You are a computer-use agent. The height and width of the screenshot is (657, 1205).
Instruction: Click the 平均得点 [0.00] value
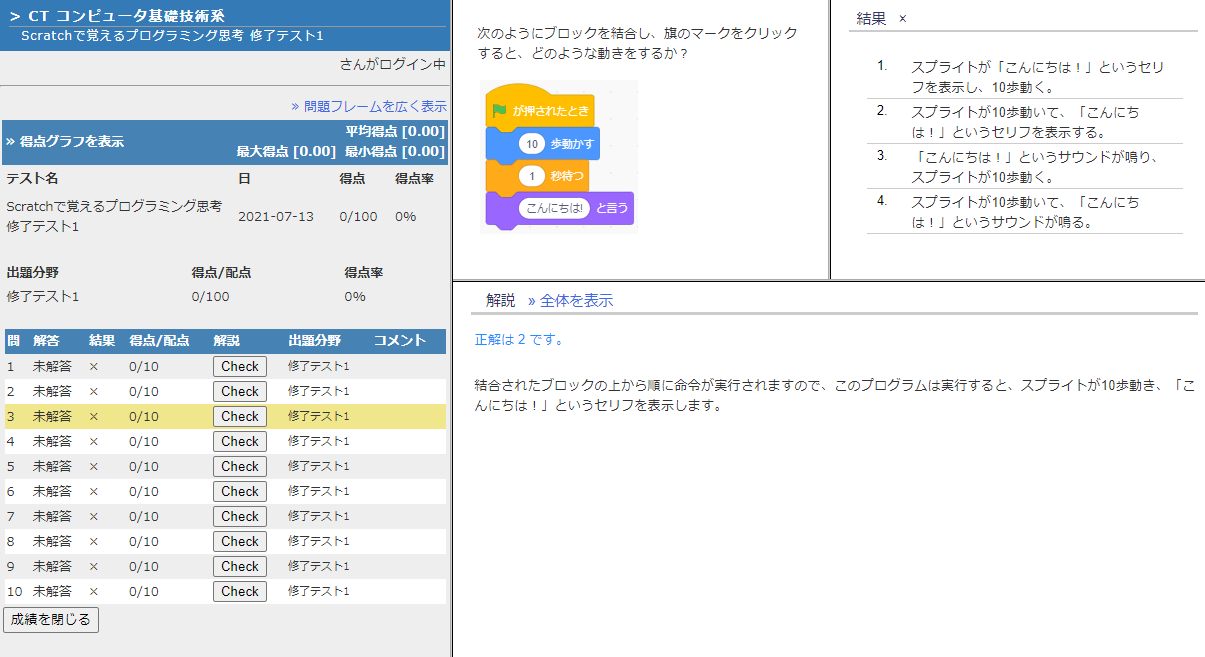click(395, 132)
